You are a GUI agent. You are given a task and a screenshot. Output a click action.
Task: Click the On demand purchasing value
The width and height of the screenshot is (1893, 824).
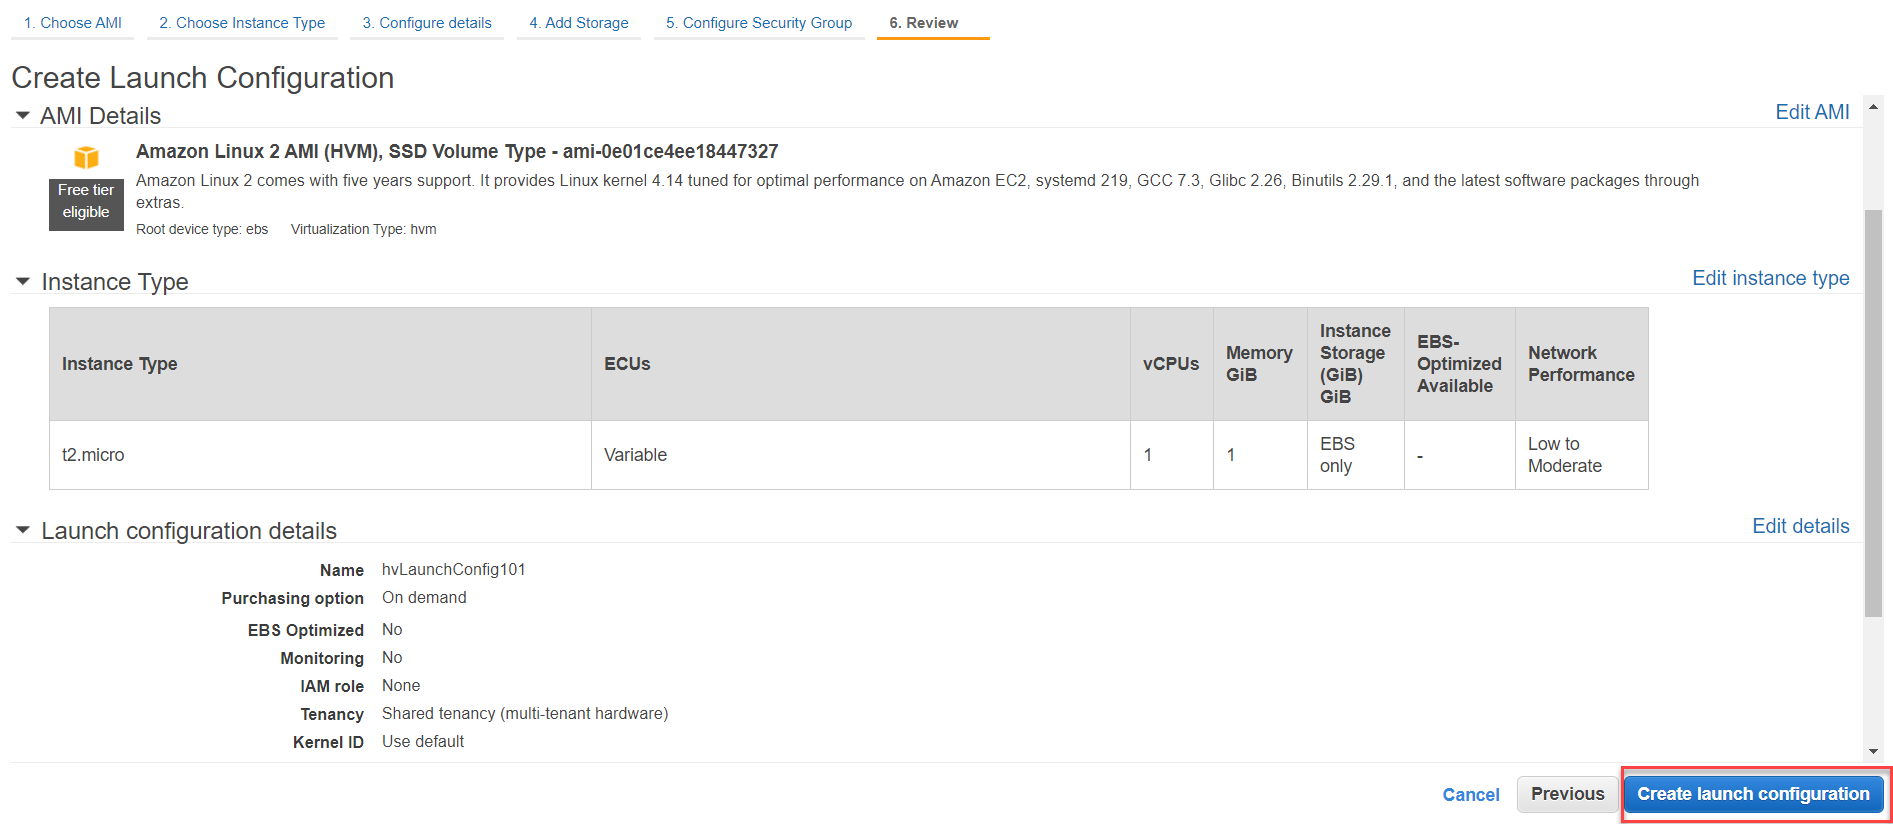coord(424,597)
